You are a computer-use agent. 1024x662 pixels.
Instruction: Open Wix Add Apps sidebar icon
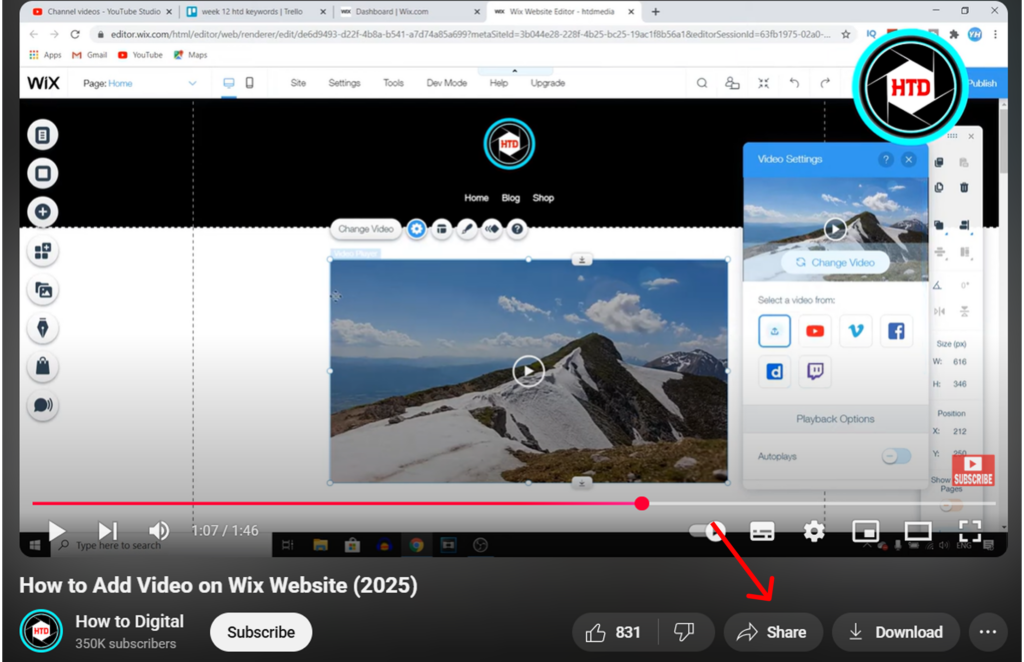pos(42,251)
